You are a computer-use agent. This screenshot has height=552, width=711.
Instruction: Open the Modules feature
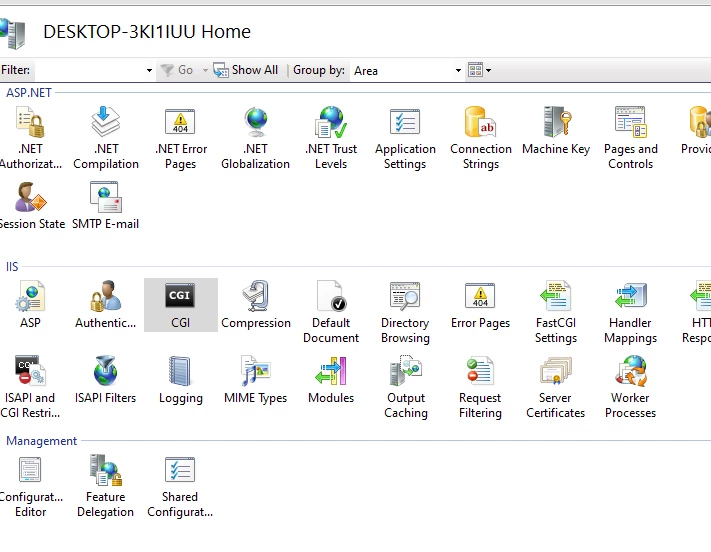point(331,380)
